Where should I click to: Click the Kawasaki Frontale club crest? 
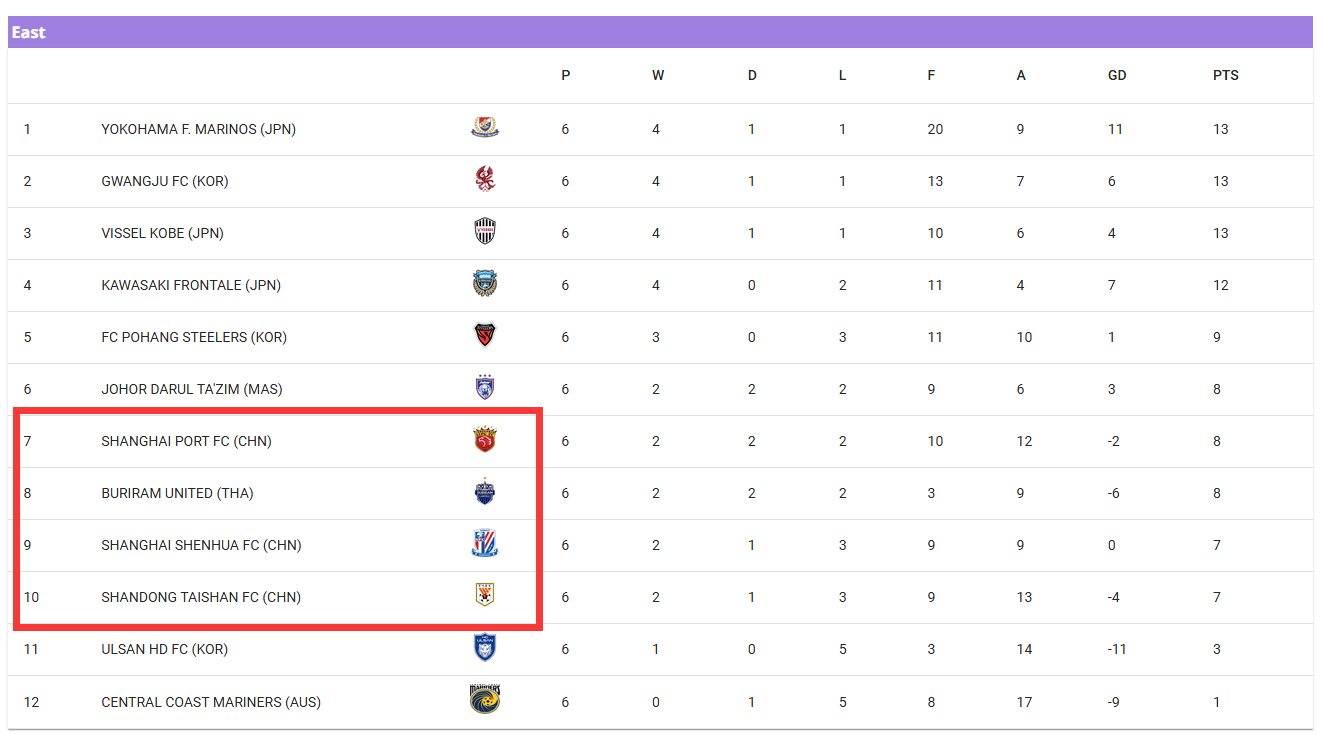[485, 284]
